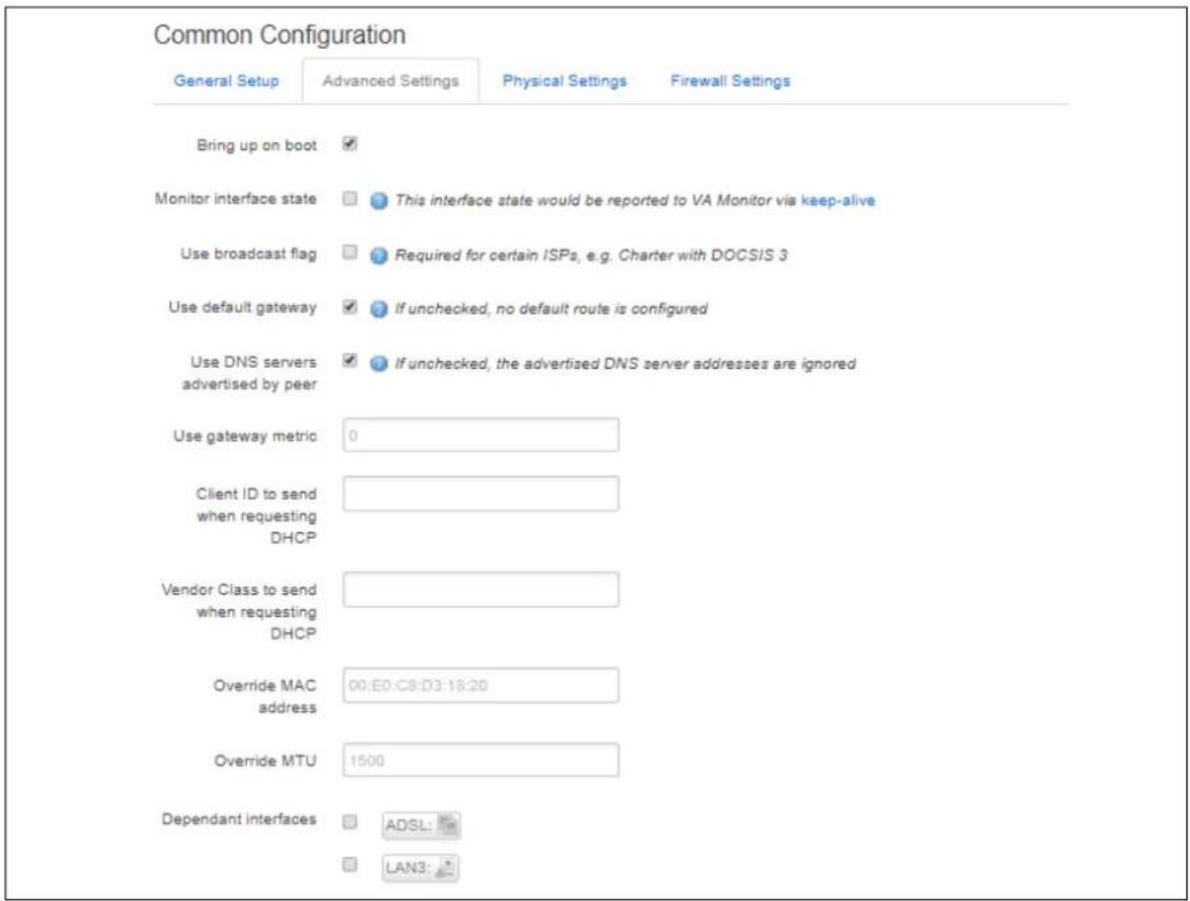Click the Client ID DHCP input field
The height and width of the screenshot is (901, 1190).
(480, 493)
